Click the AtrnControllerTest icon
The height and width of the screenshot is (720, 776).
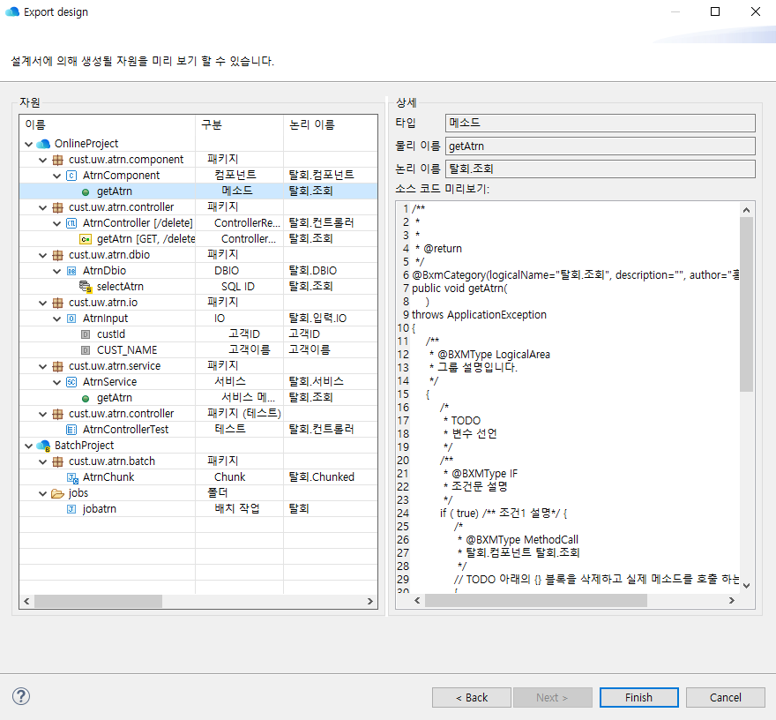click(71, 429)
